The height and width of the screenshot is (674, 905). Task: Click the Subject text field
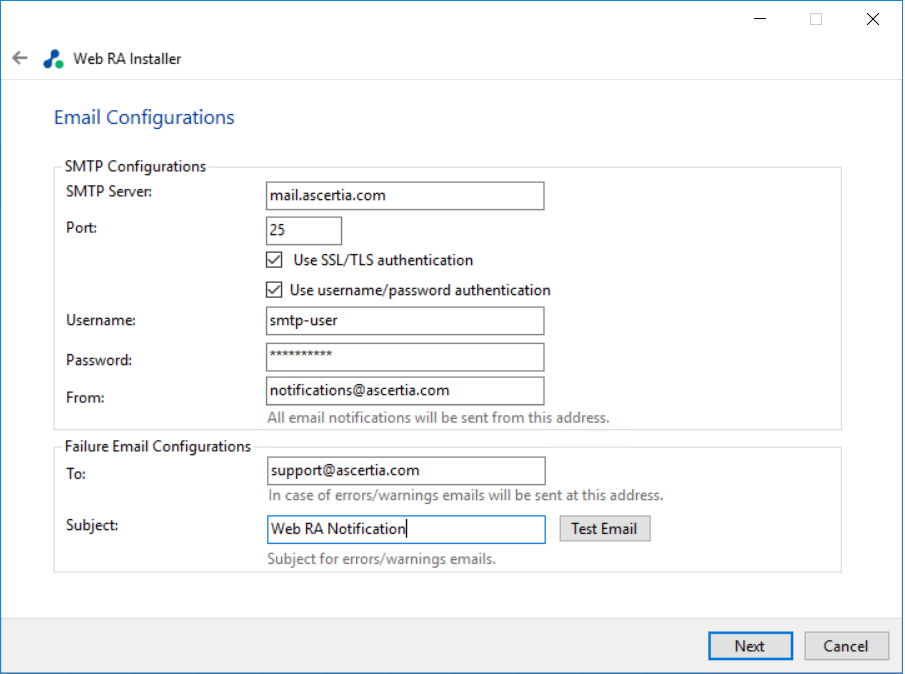coord(405,529)
